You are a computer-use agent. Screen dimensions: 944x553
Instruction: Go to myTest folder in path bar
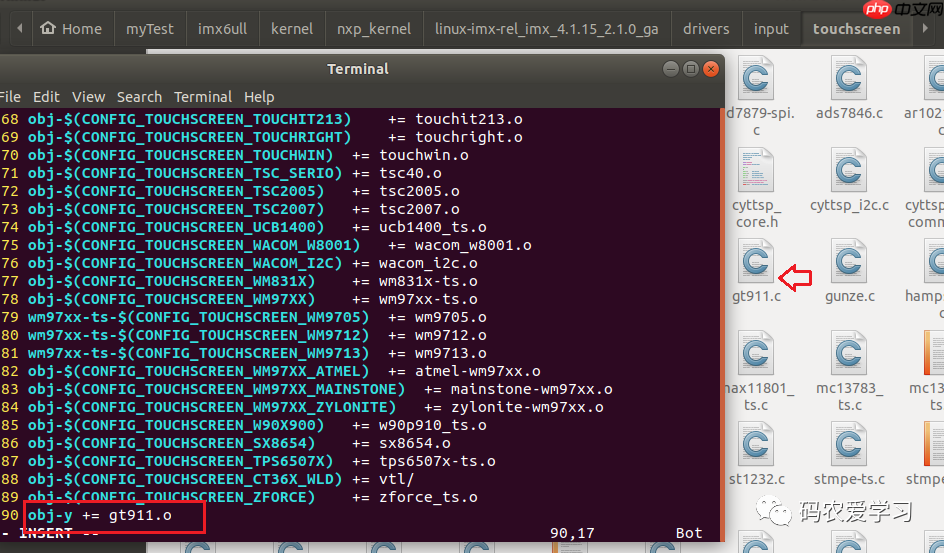pos(149,29)
